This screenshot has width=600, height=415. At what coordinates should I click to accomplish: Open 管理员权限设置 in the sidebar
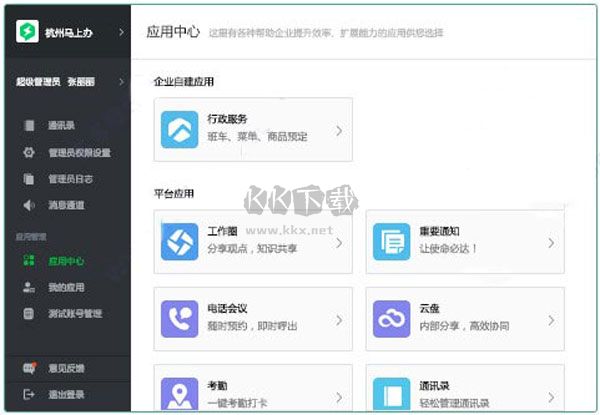80,153
